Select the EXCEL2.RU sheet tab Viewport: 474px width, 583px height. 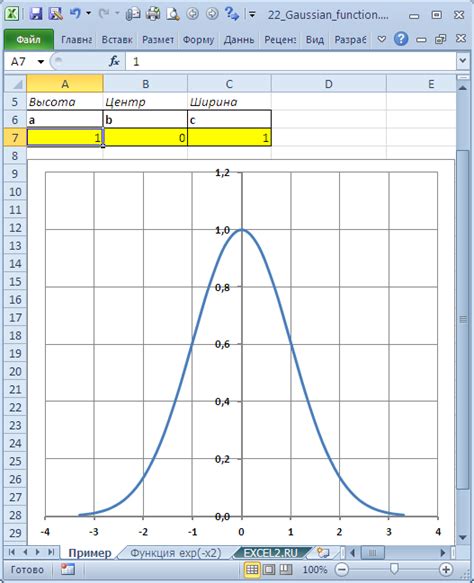point(271,553)
